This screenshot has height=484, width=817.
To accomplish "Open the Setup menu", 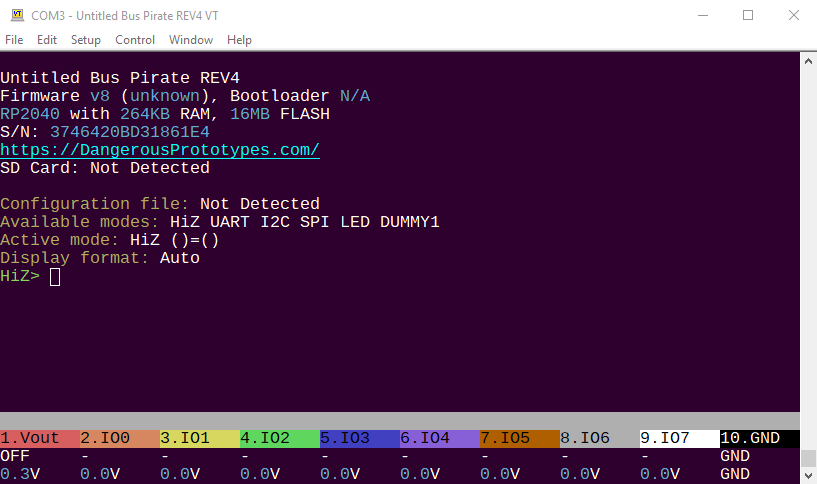I will pos(85,40).
